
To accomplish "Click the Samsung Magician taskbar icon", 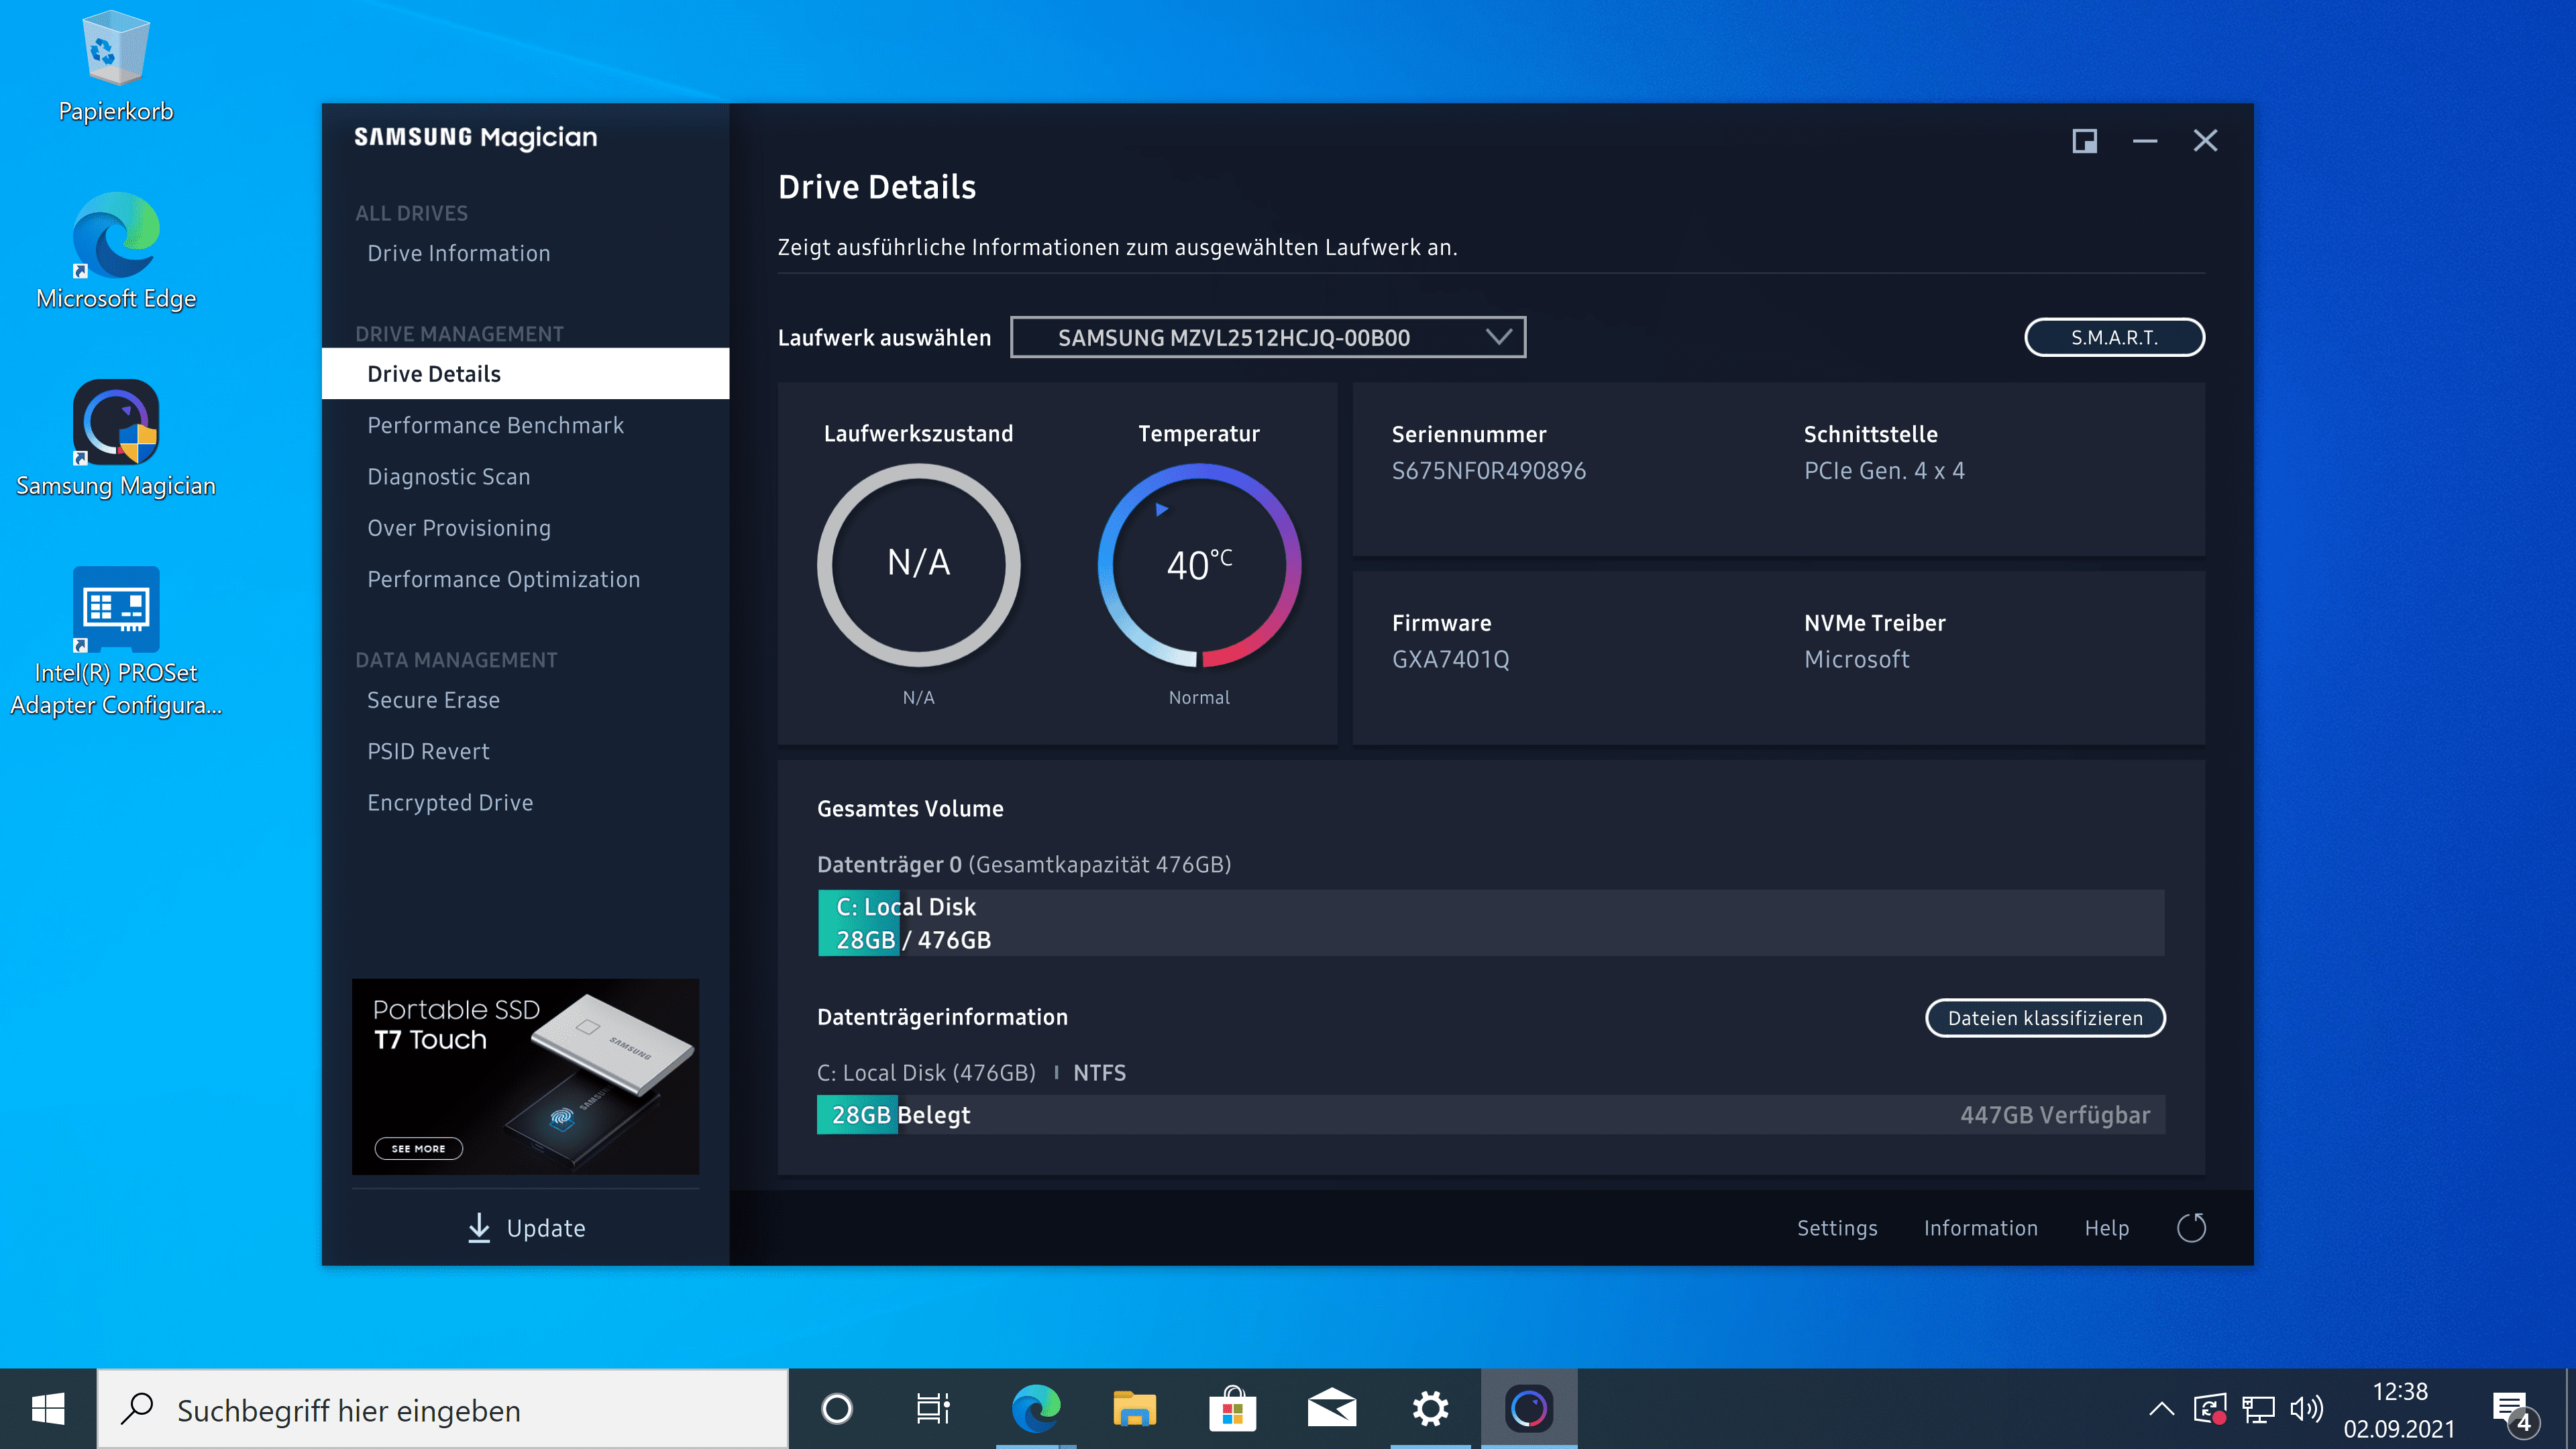I will [1529, 1409].
